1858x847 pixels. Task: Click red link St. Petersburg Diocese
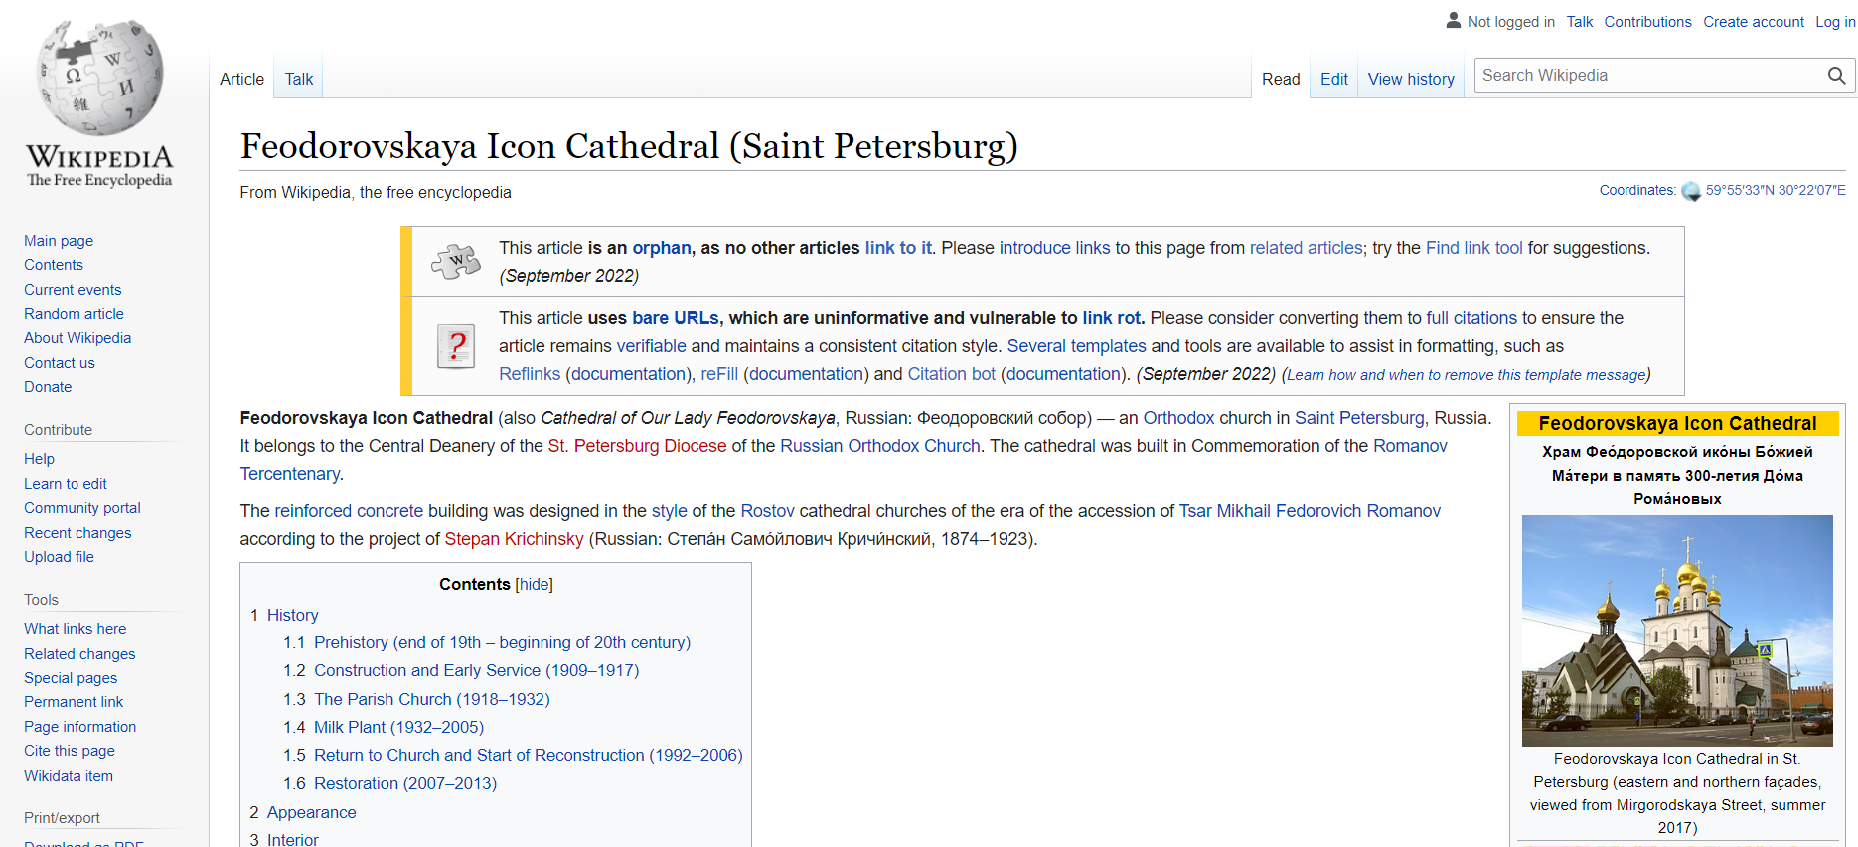(637, 446)
